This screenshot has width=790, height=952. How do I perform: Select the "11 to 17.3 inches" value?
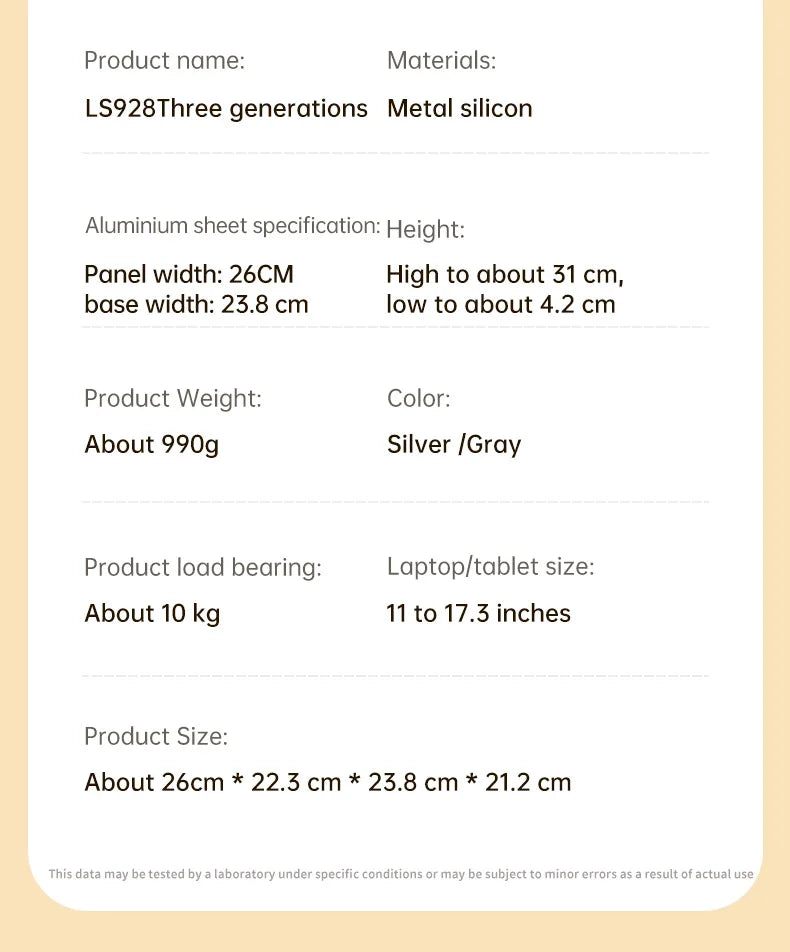tap(478, 613)
